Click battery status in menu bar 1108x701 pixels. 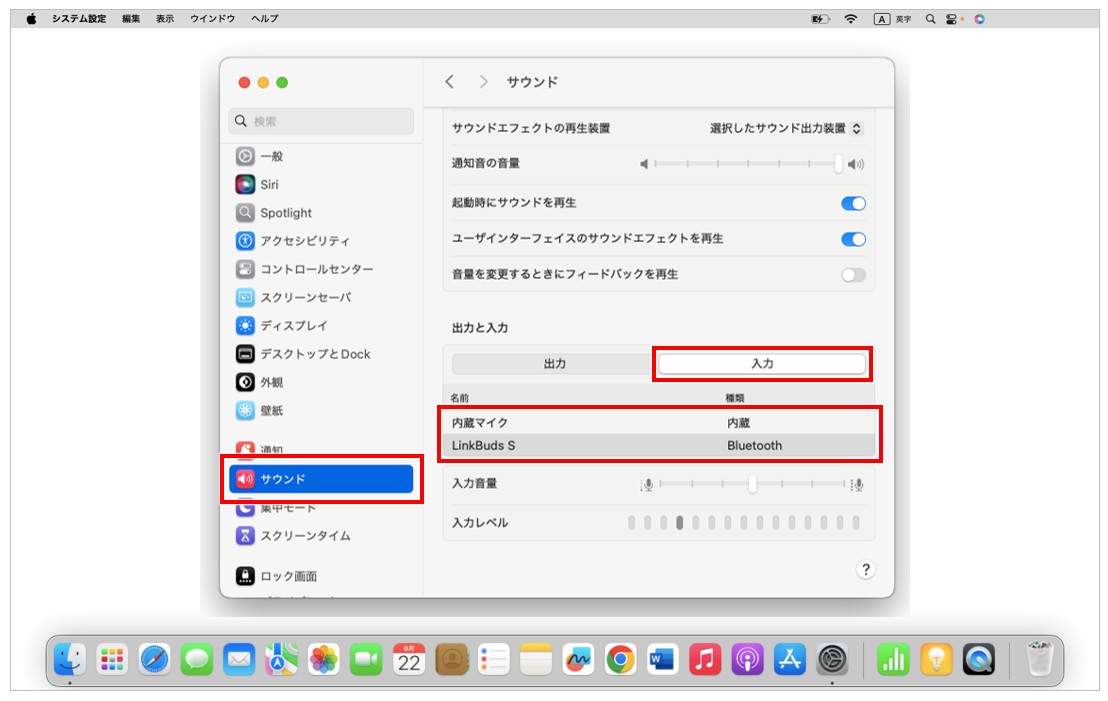(x=820, y=19)
